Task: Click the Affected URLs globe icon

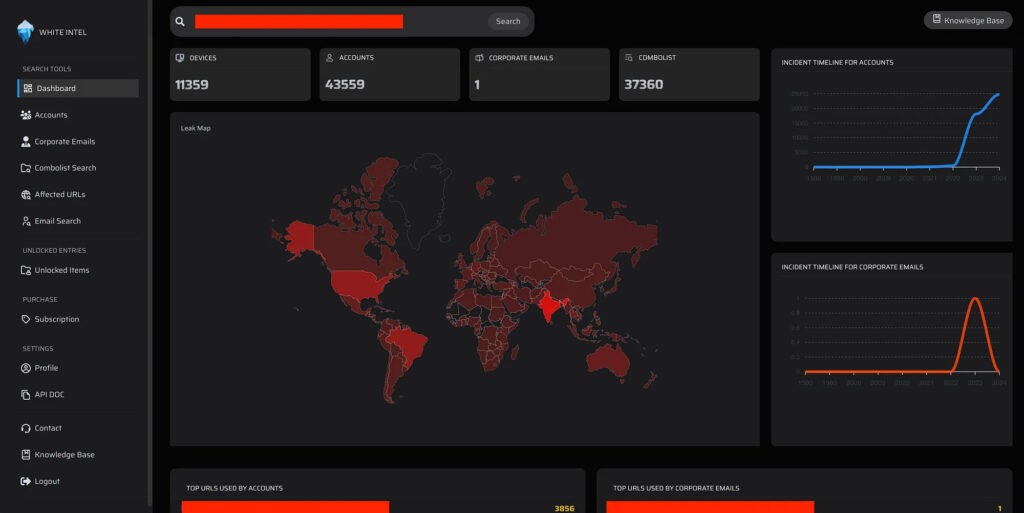Action: [x=25, y=194]
